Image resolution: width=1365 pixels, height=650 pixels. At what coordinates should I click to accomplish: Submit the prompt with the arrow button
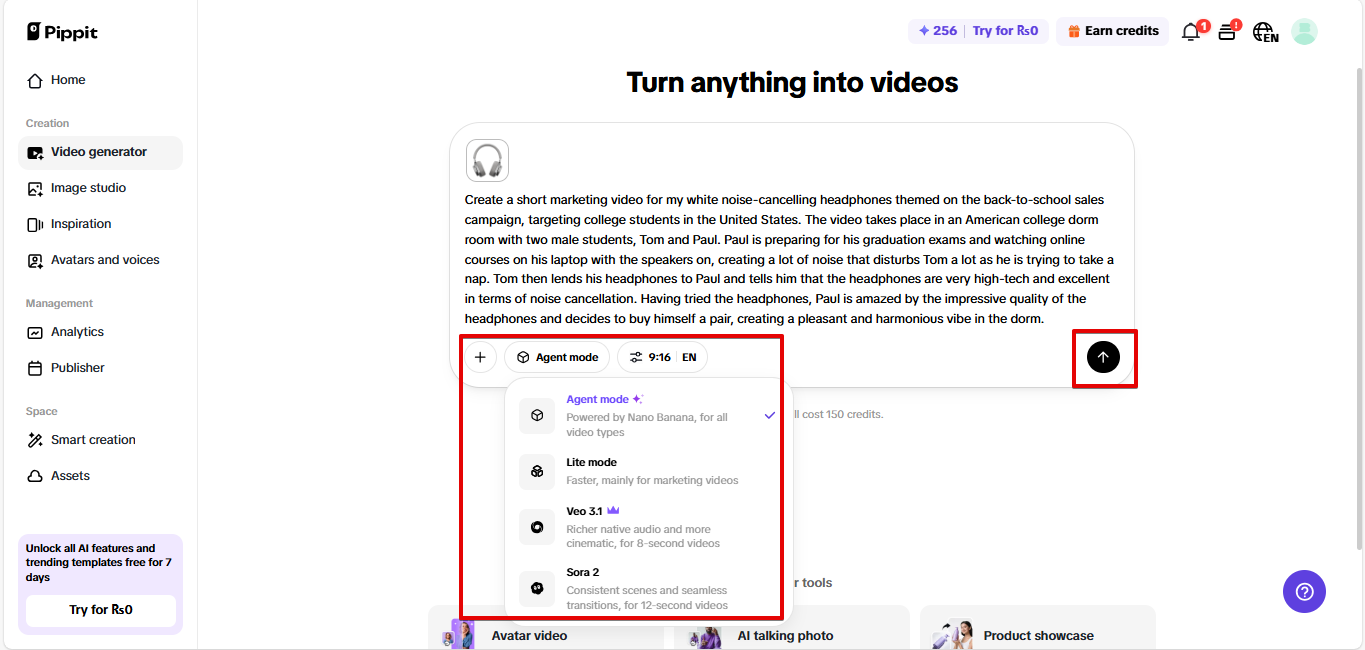pos(1103,357)
